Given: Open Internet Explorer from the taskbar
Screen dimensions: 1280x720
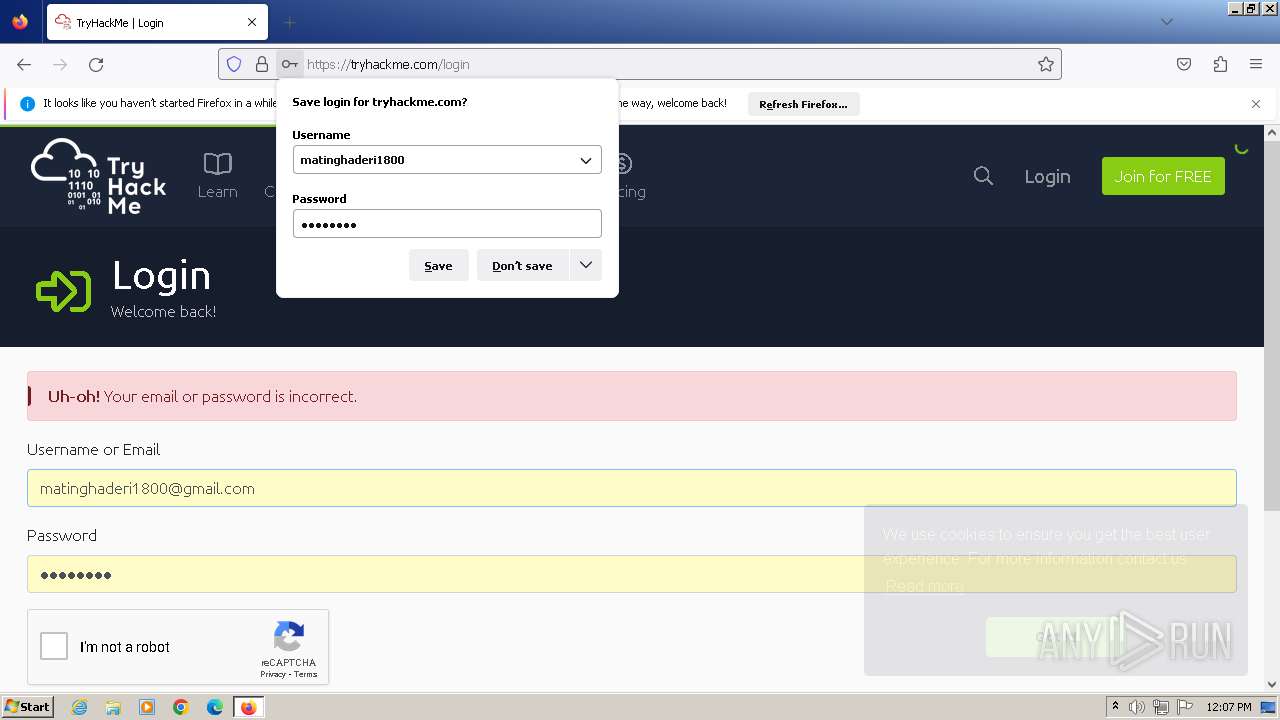Looking at the screenshot, I should tap(79, 707).
